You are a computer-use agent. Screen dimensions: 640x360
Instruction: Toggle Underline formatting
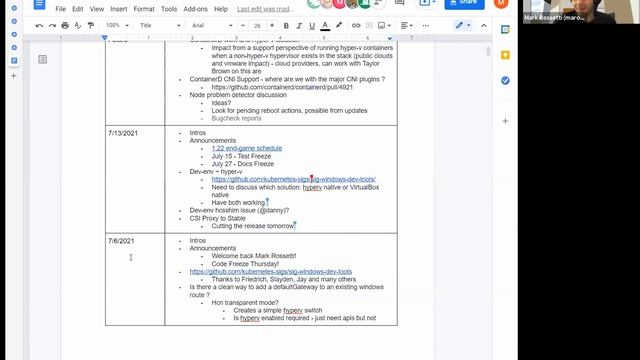(x=312, y=26)
